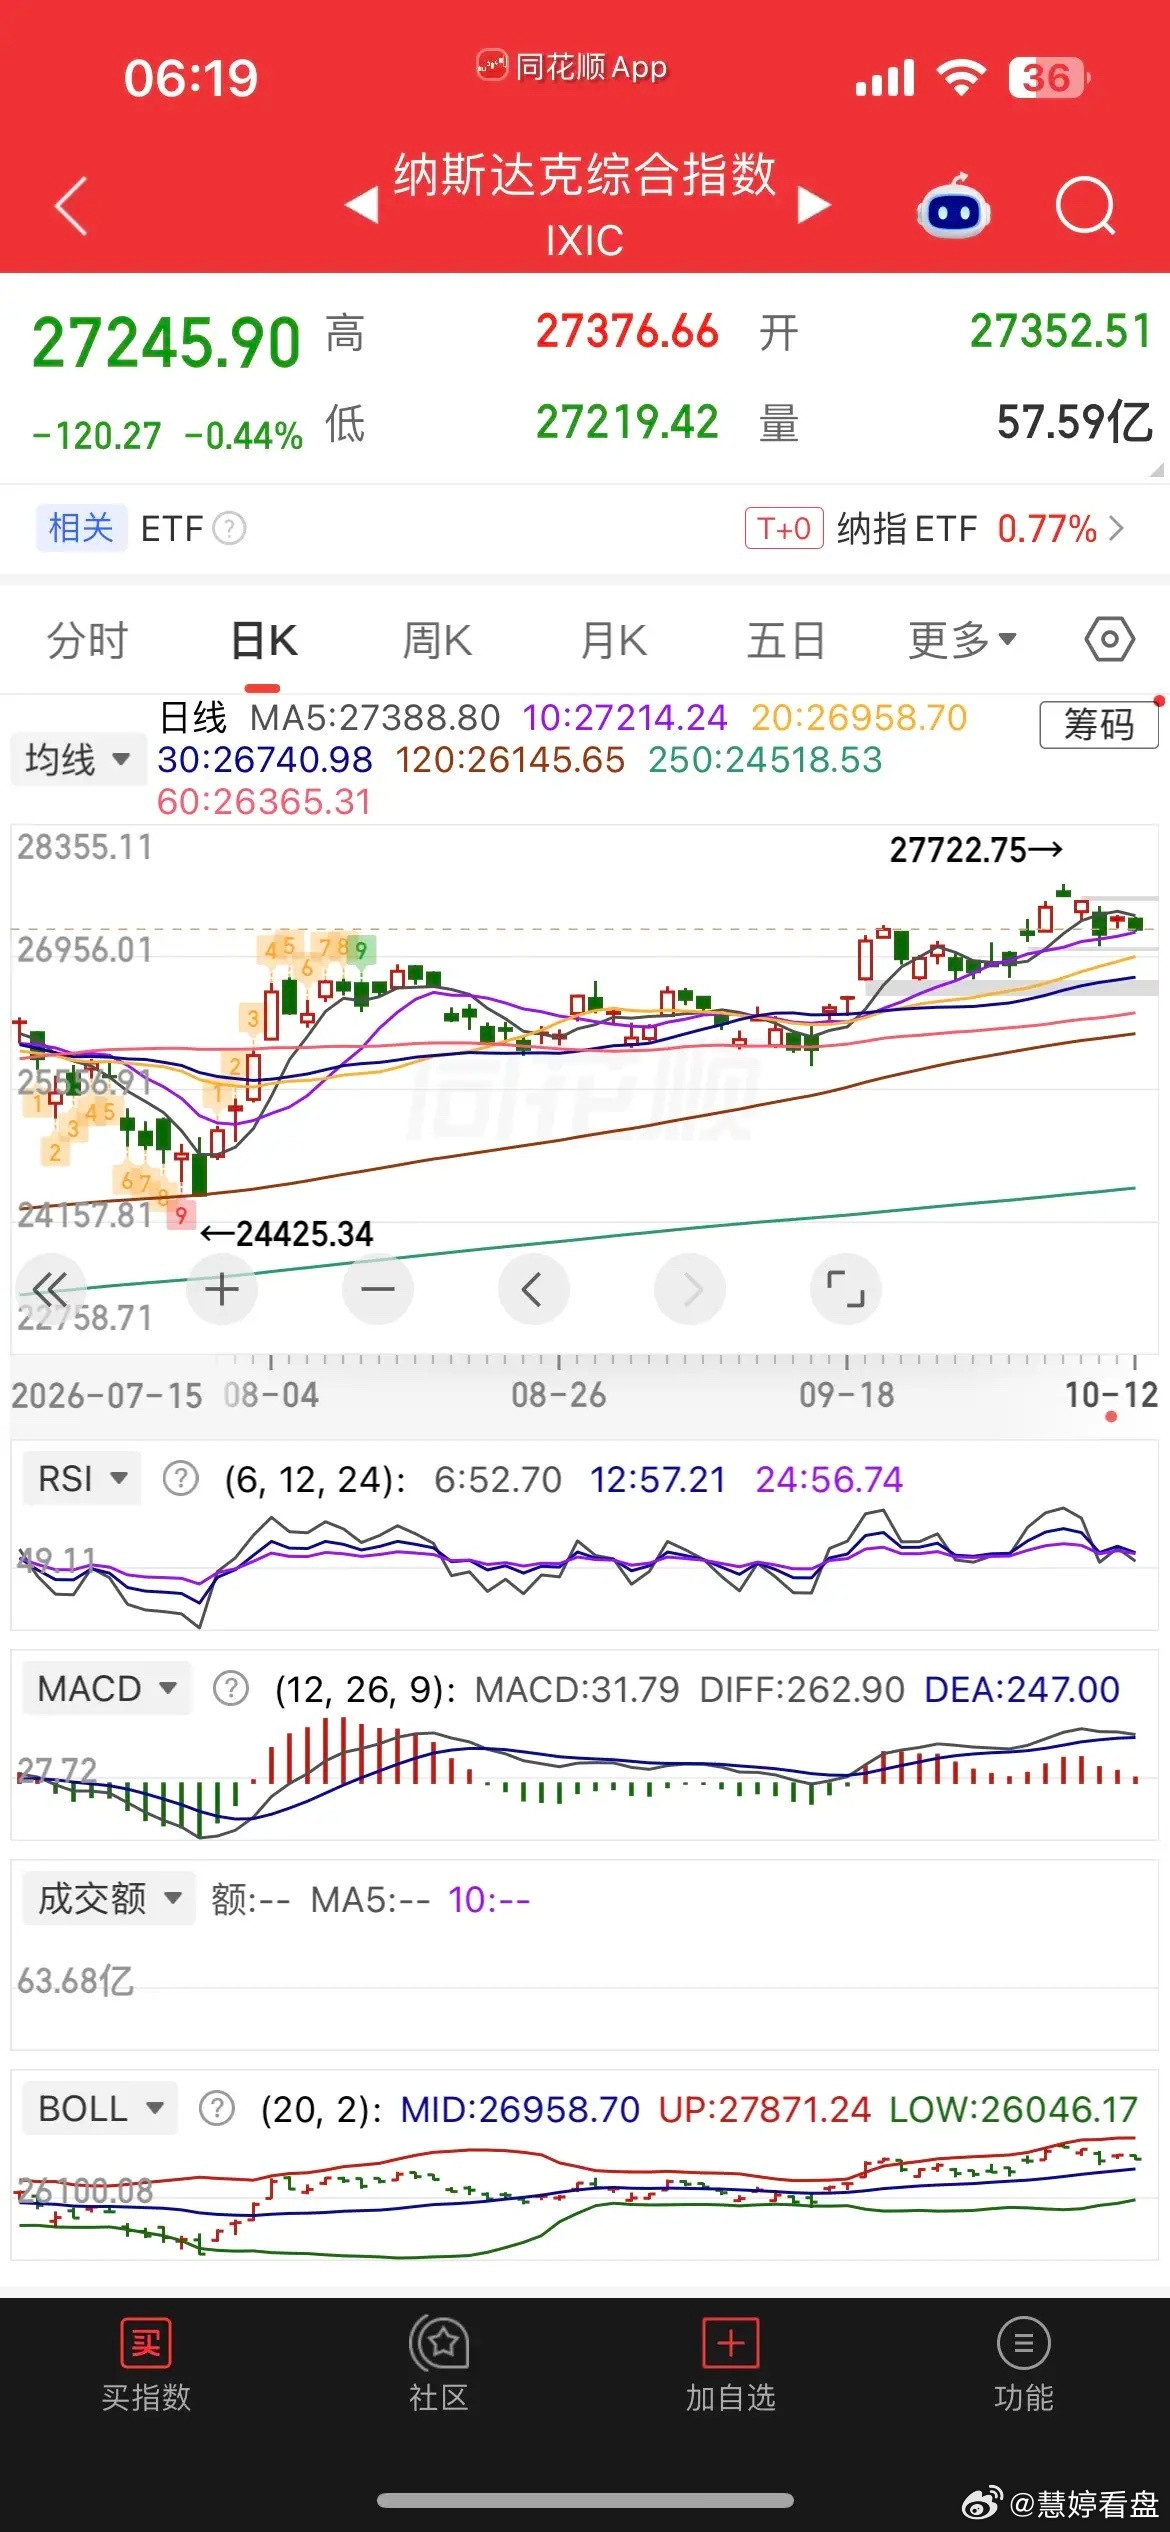Open the BOLL help question mark
Screen dimensions: 1170x2532
click(217, 2109)
